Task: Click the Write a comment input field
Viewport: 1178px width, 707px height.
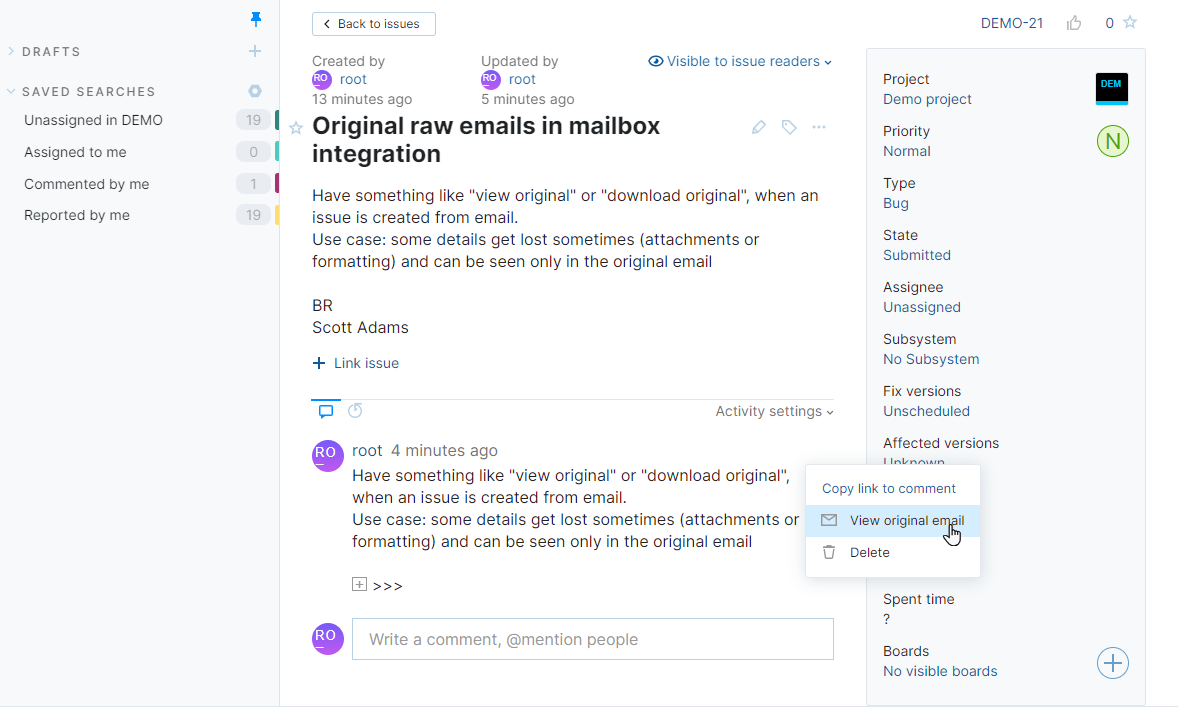Action: coord(592,639)
